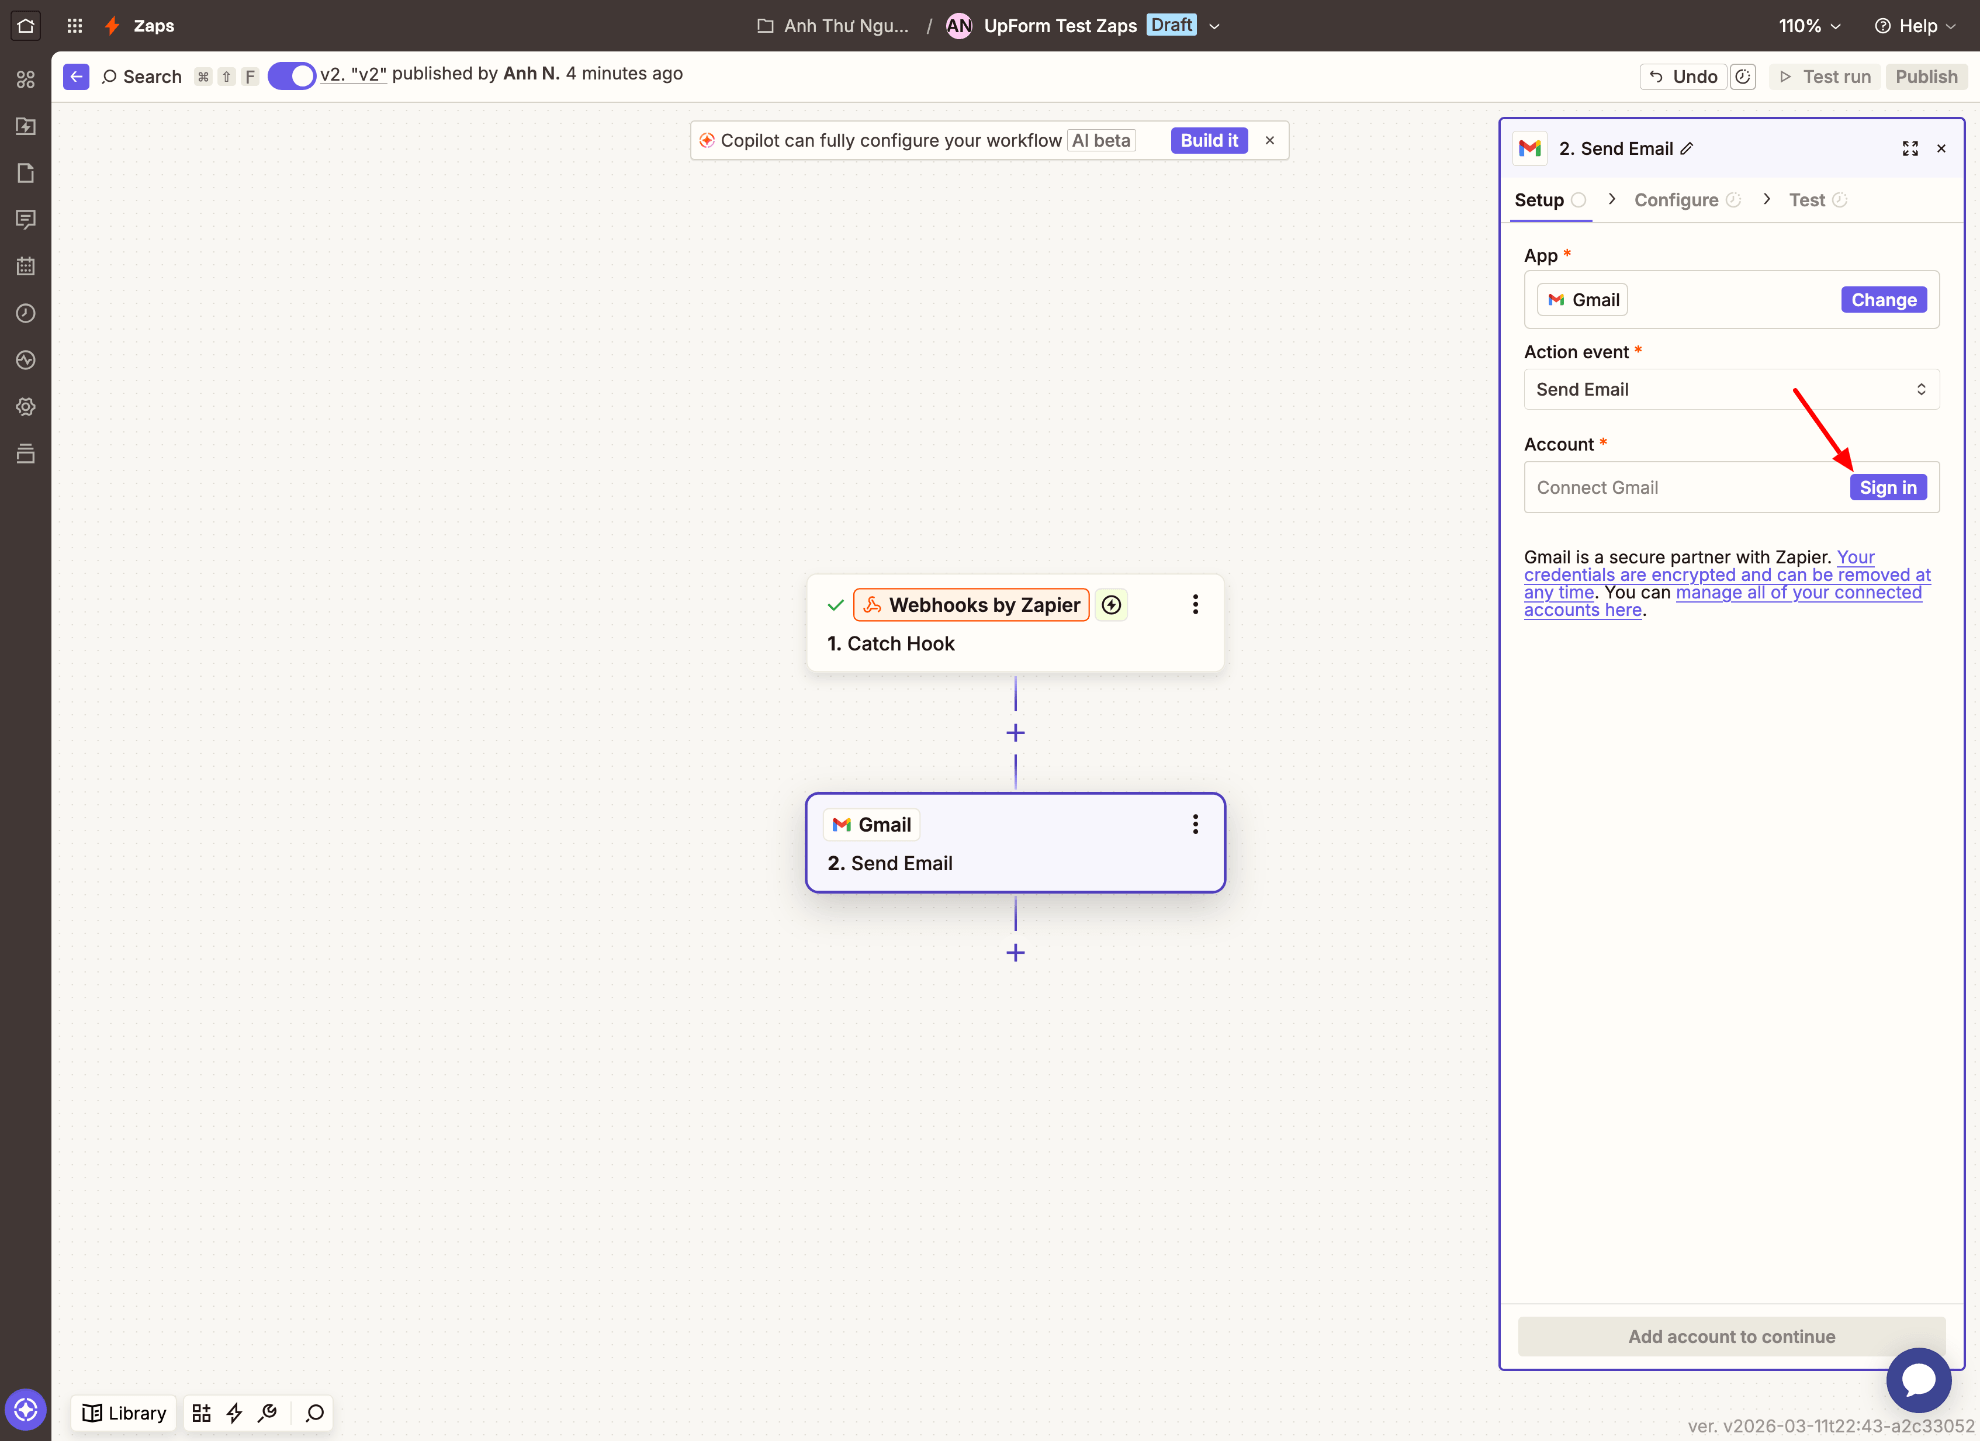Viewport: 1980px width, 1441px height.
Task: Click the Zaps lightning bolt icon
Action: tap(112, 26)
